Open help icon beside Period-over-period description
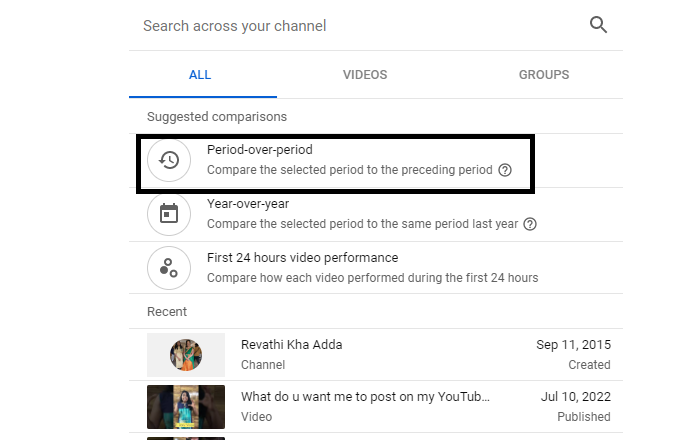Screen dimensions: 700x440 coord(505,170)
